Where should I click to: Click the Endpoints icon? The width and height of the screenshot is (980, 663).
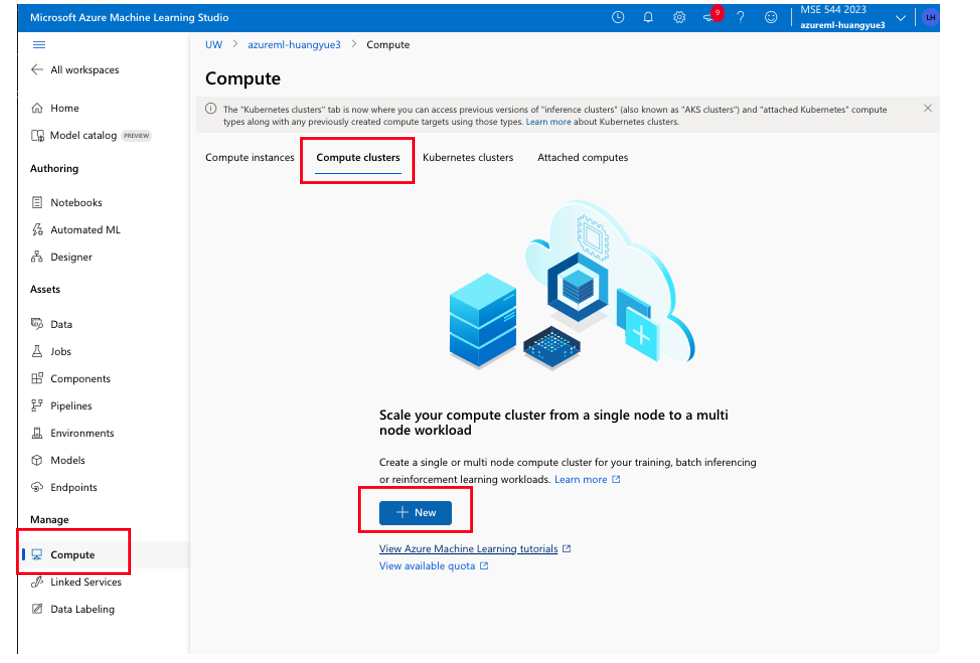[x=38, y=487]
